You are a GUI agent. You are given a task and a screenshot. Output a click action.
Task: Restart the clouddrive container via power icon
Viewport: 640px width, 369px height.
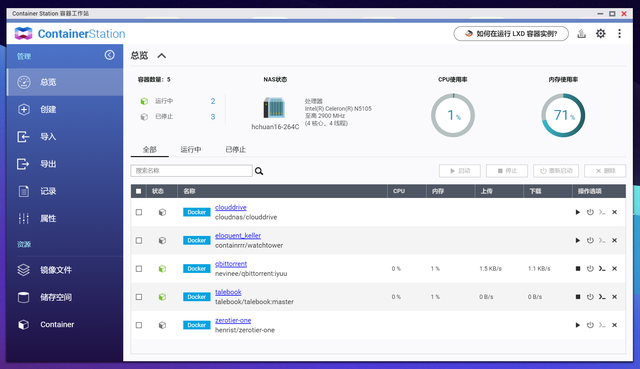(590, 212)
